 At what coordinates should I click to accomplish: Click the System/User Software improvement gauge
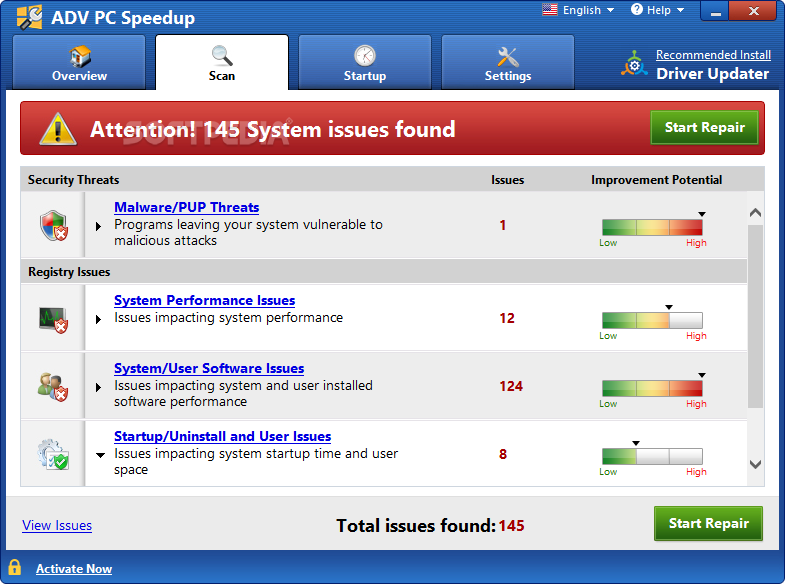pos(652,388)
